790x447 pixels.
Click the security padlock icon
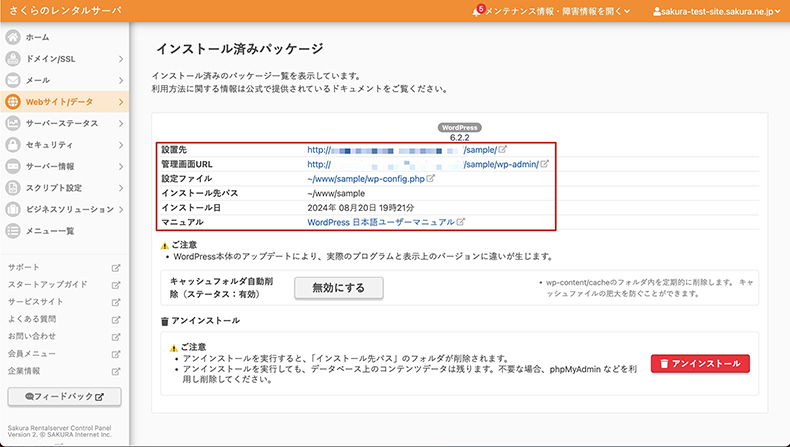pyautogui.click(x=13, y=145)
